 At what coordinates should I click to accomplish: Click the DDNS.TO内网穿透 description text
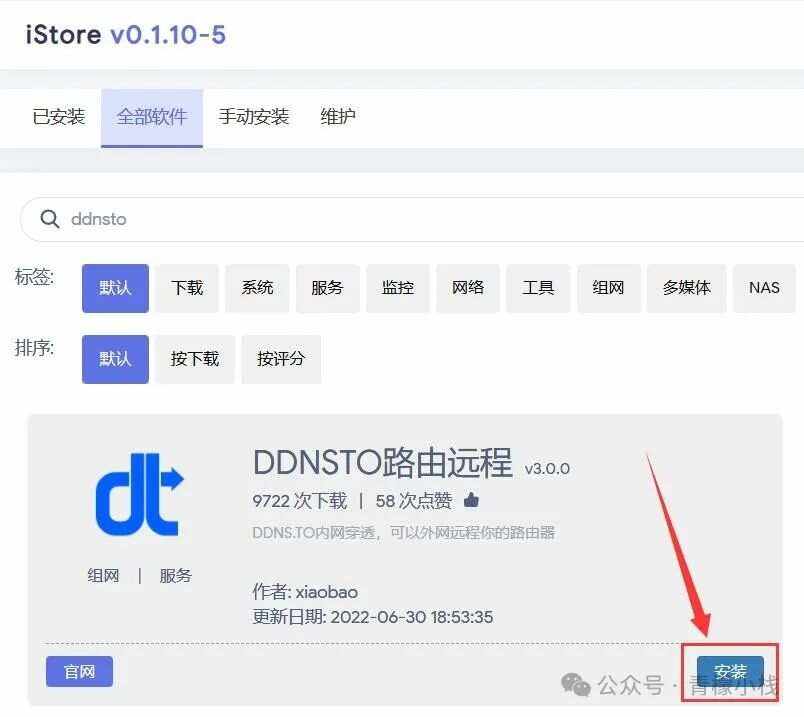tap(404, 532)
